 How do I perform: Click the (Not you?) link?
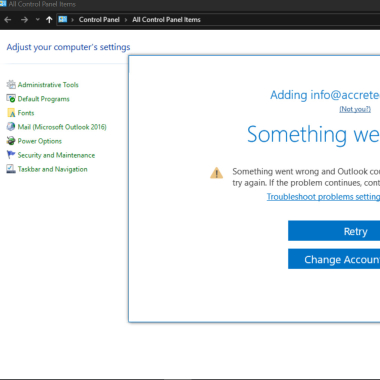(355, 109)
